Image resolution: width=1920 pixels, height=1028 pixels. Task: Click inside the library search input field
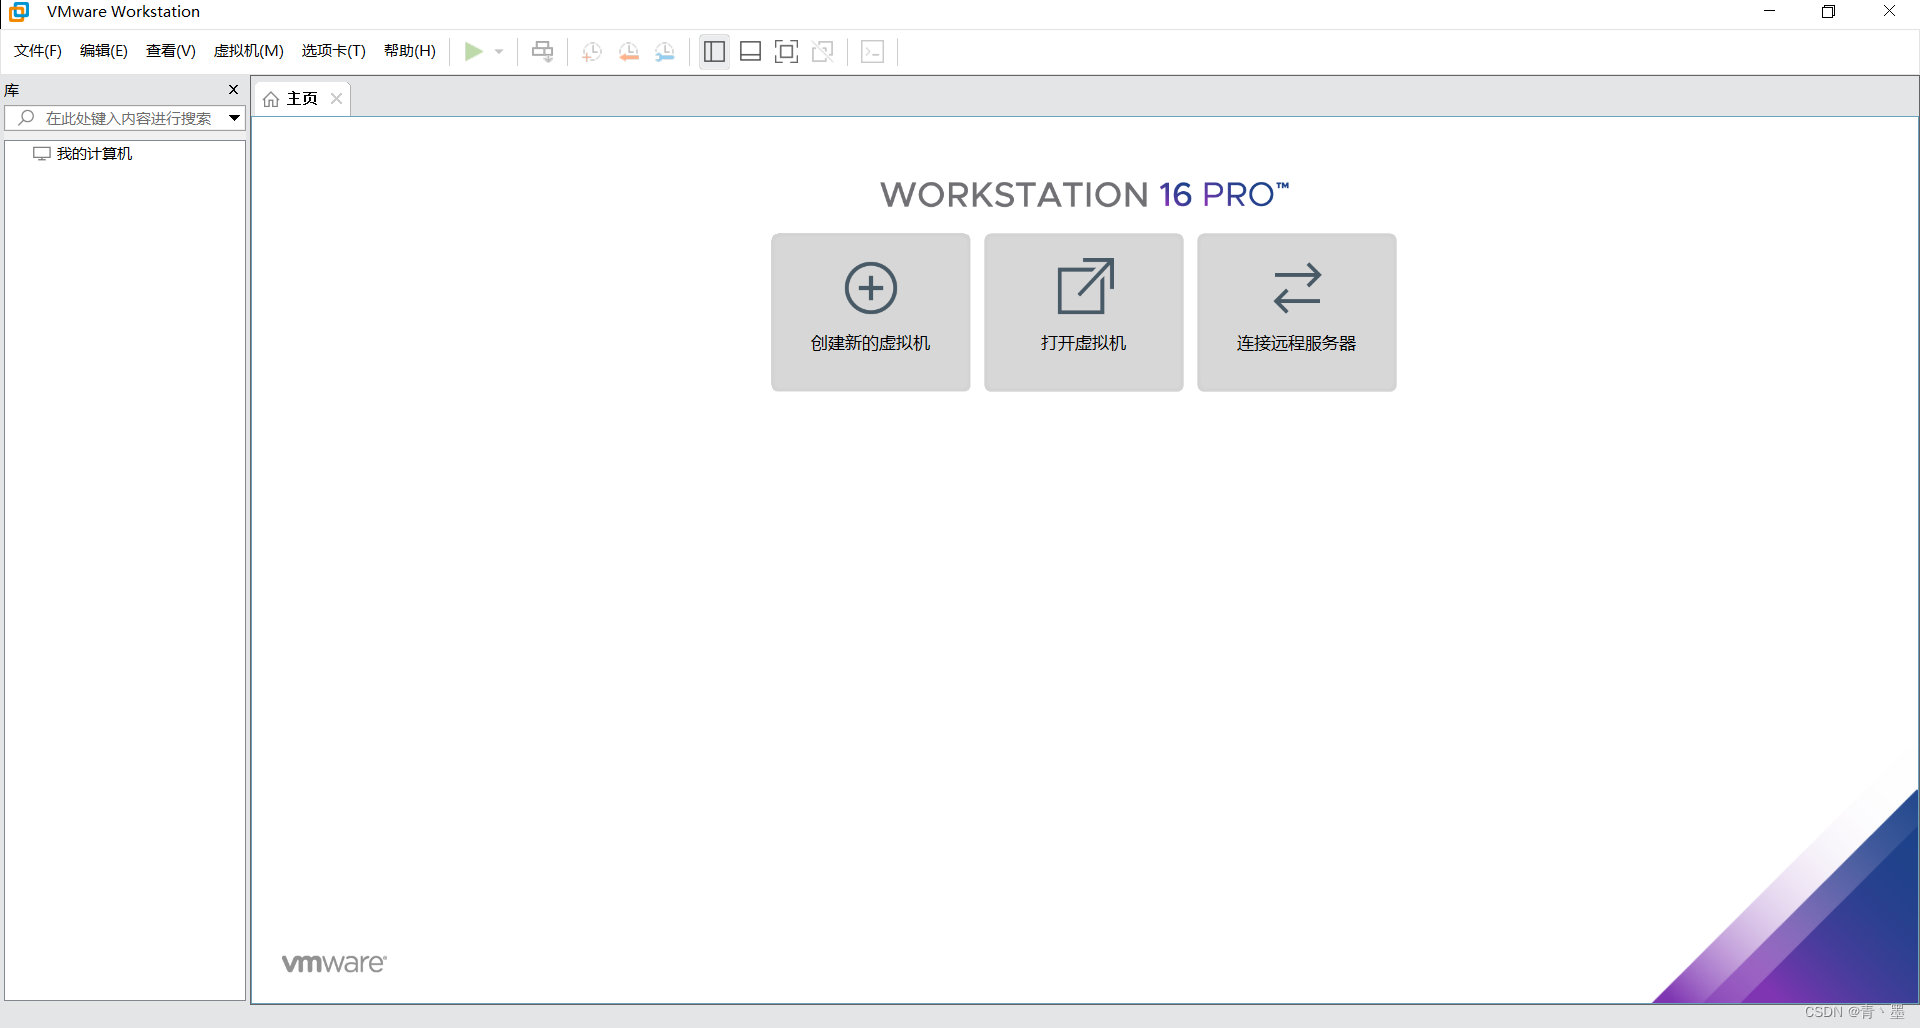pos(130,118)
